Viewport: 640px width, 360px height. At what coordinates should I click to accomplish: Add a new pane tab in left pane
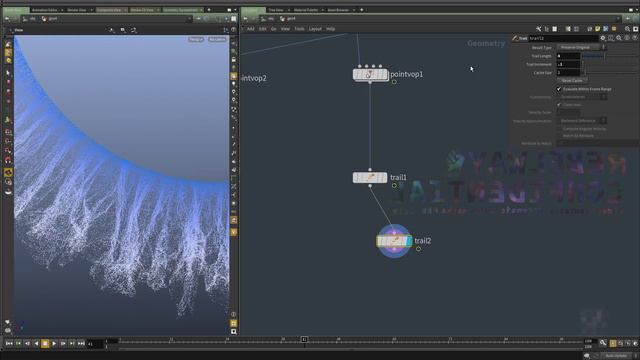pos(209,10)
